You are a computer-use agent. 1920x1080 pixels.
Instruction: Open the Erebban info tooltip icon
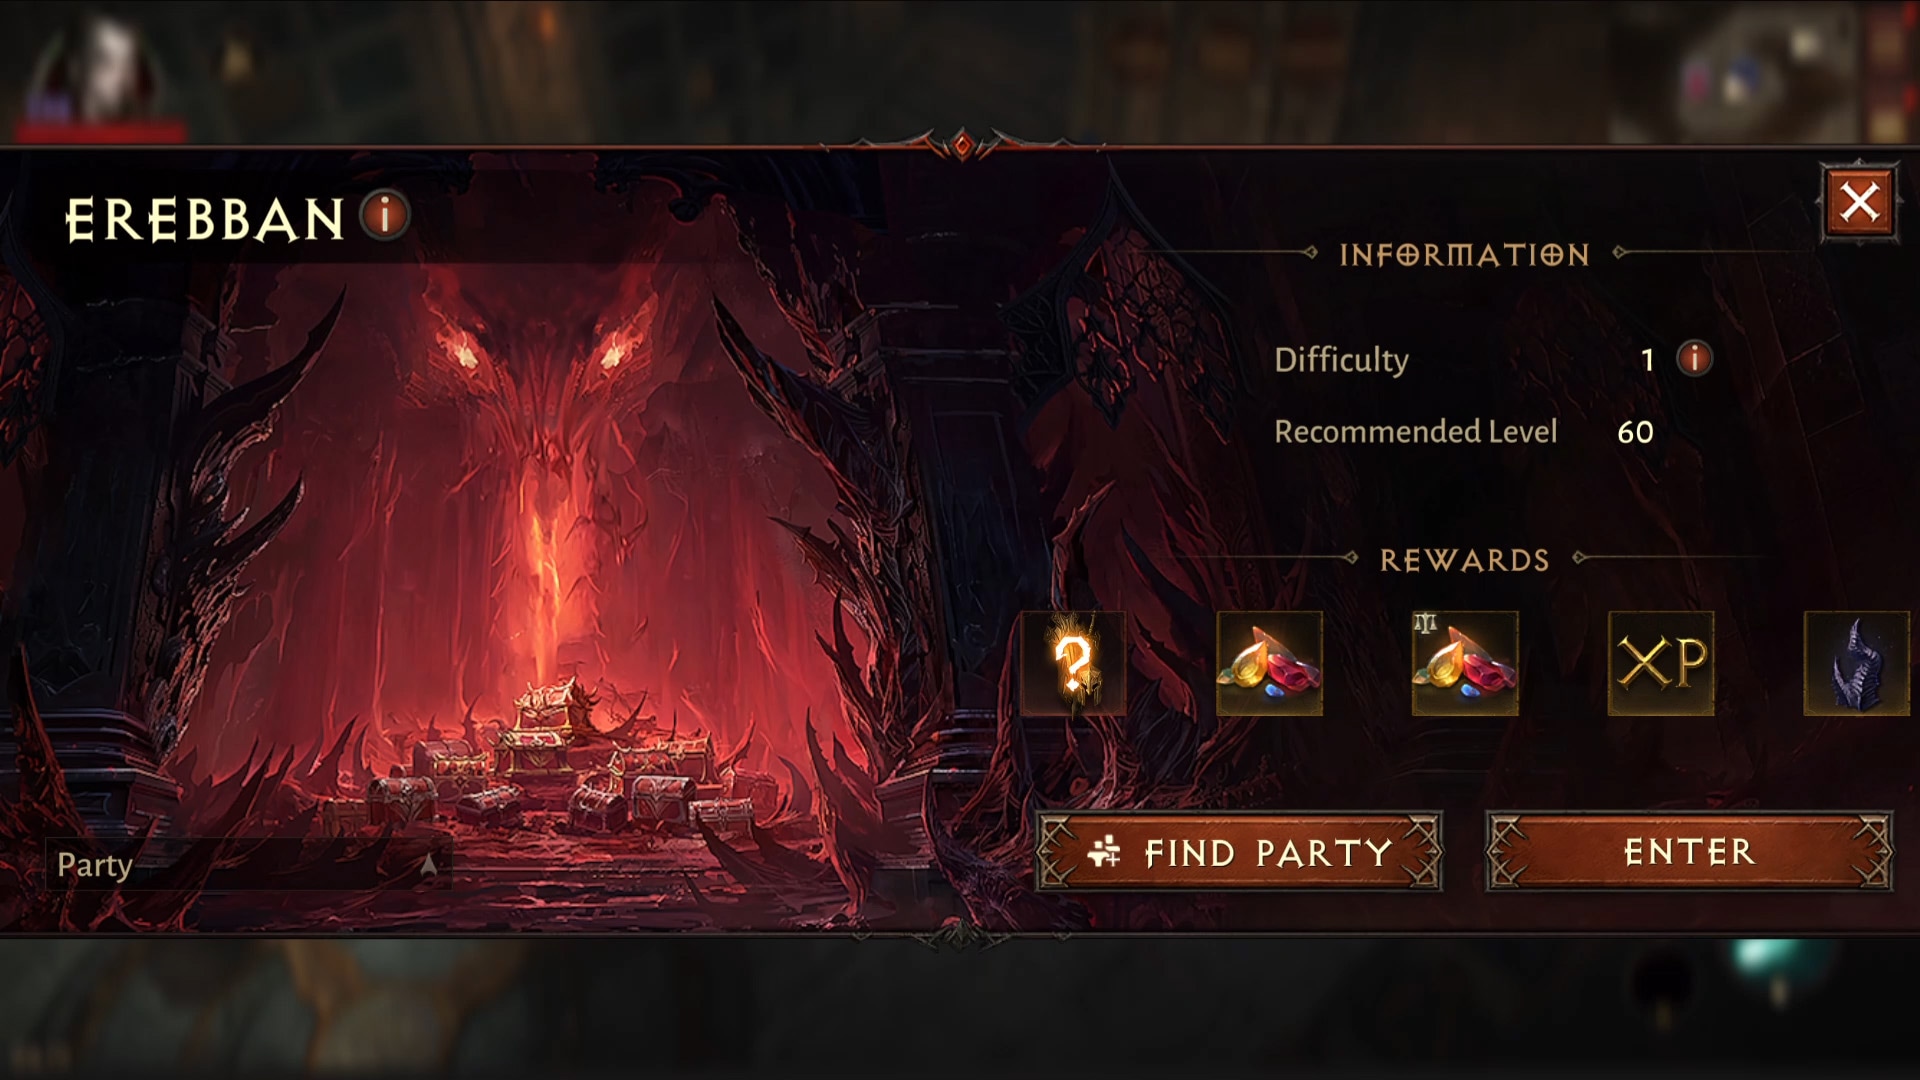click(x=385, y=215)
